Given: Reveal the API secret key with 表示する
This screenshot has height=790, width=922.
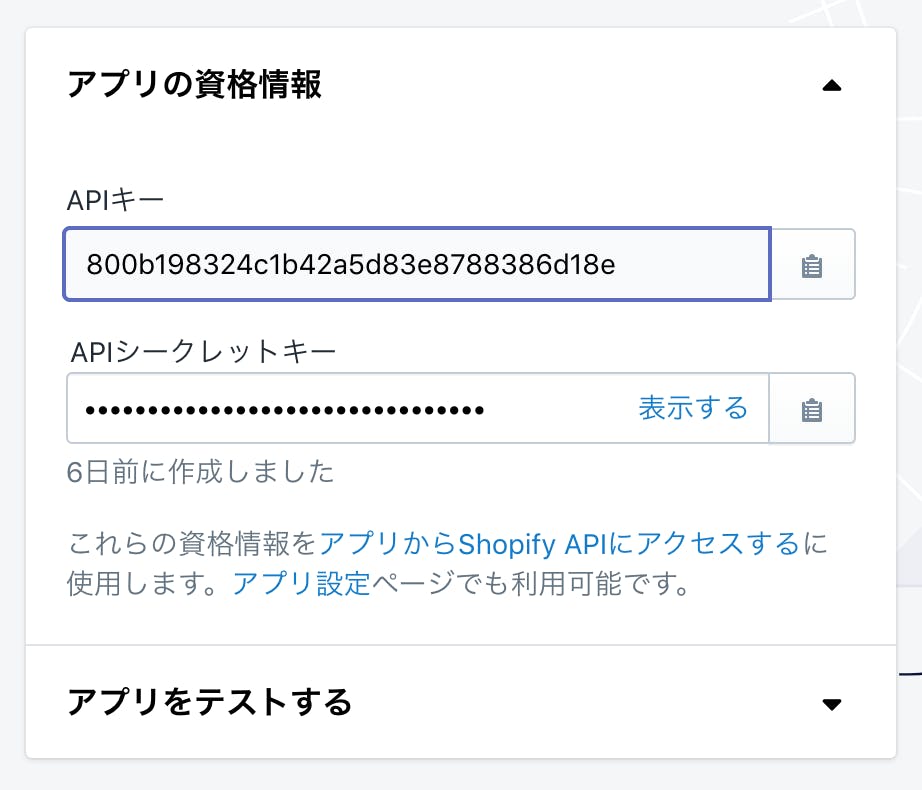Looking at the screenshot, I should (x=694, y=408).
